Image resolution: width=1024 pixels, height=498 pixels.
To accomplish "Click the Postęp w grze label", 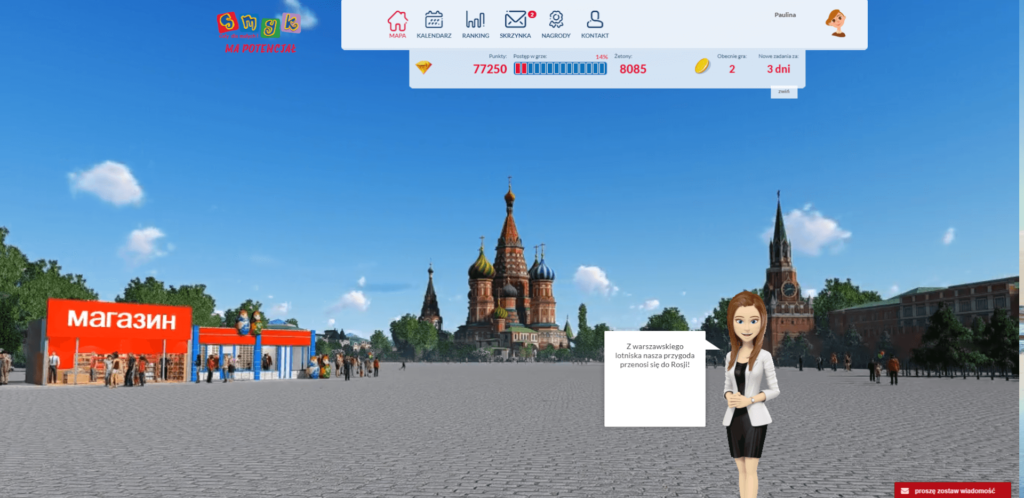I will coord(530,56).
